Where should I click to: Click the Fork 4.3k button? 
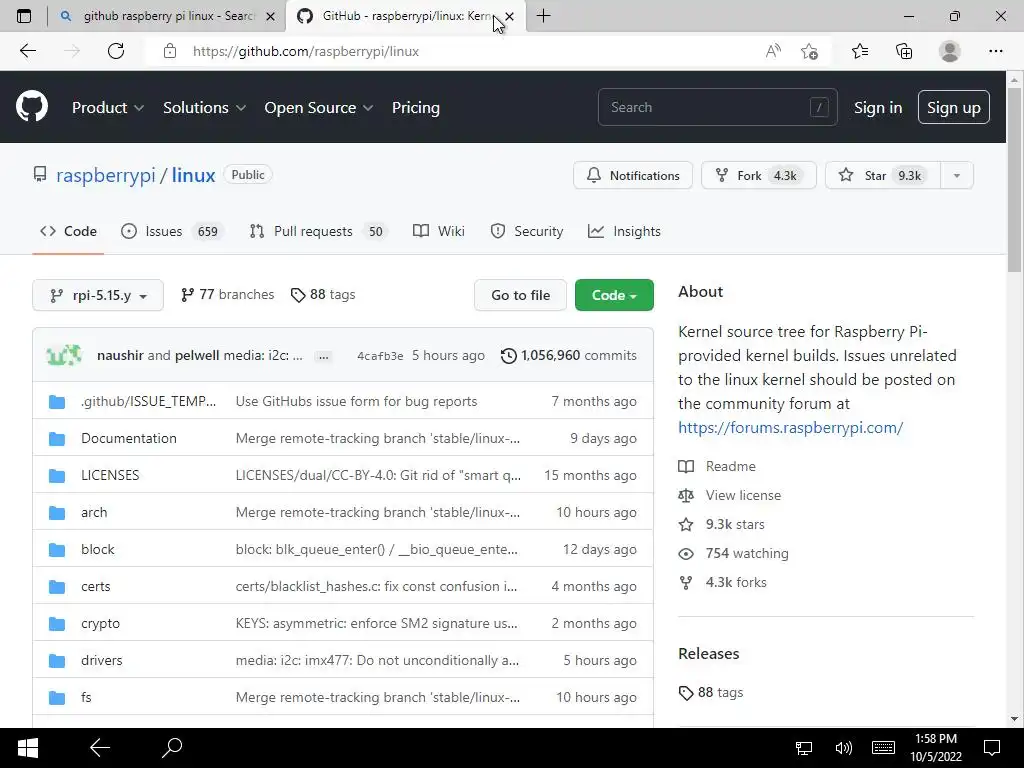click(x=759, y=176)
